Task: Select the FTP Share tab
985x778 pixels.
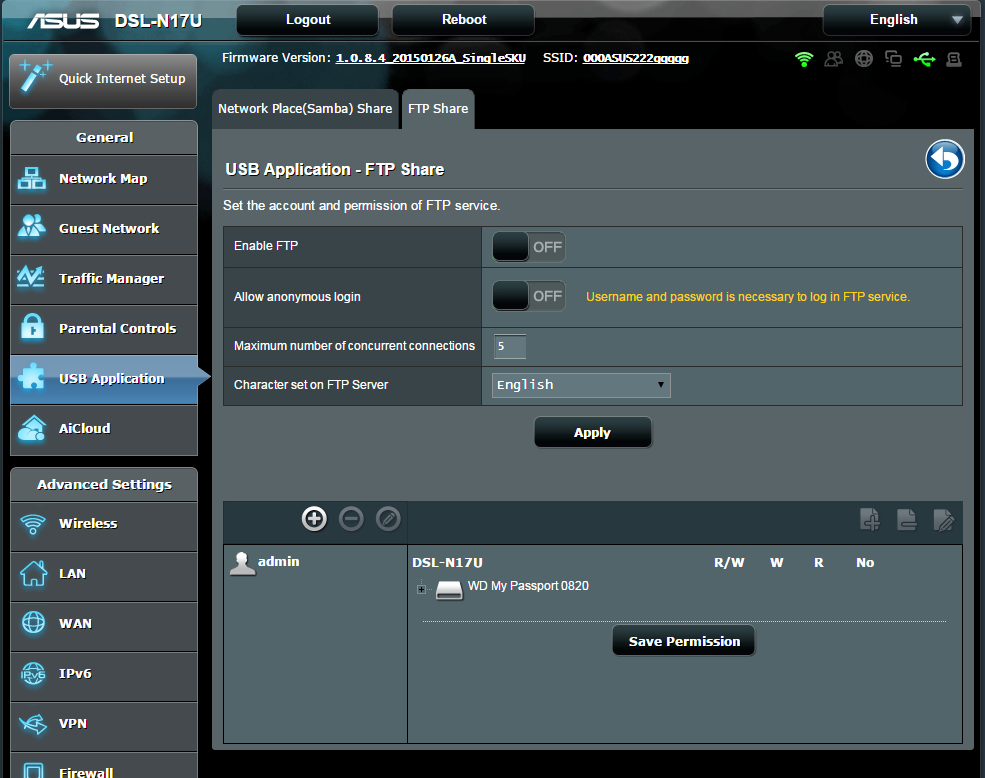Action: (438, 109)
